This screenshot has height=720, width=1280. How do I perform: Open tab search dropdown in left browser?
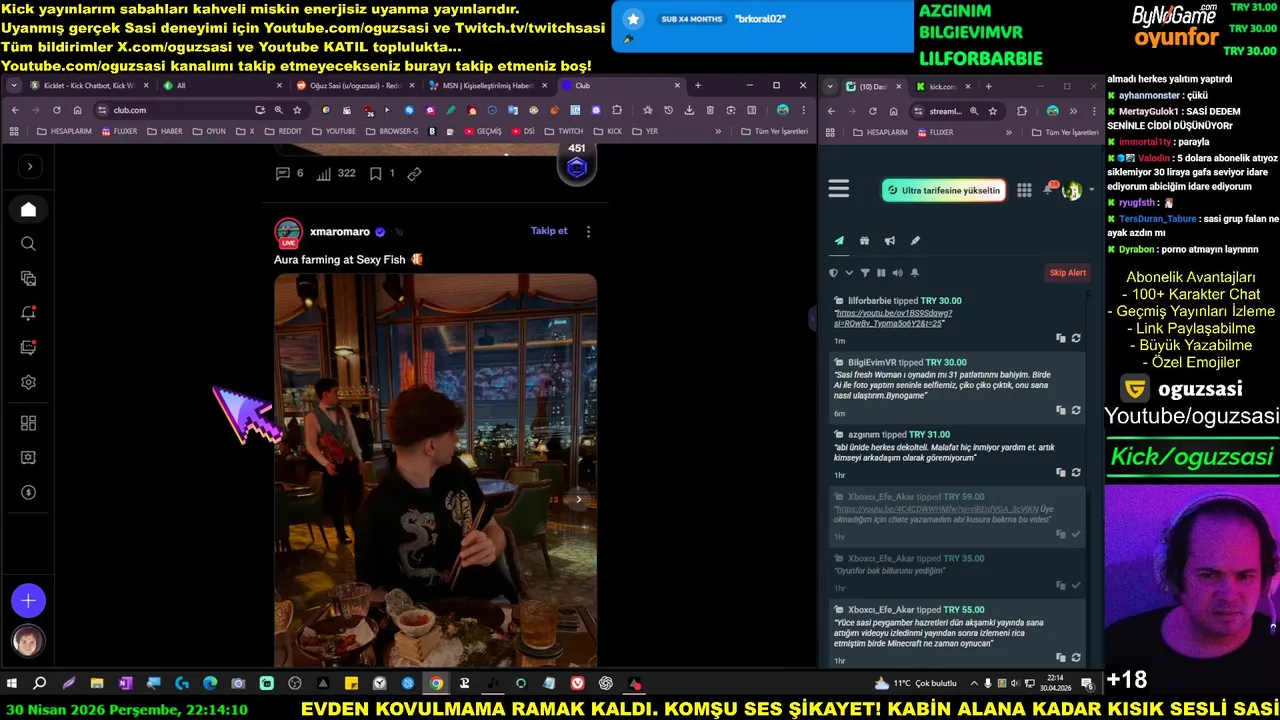14,85
